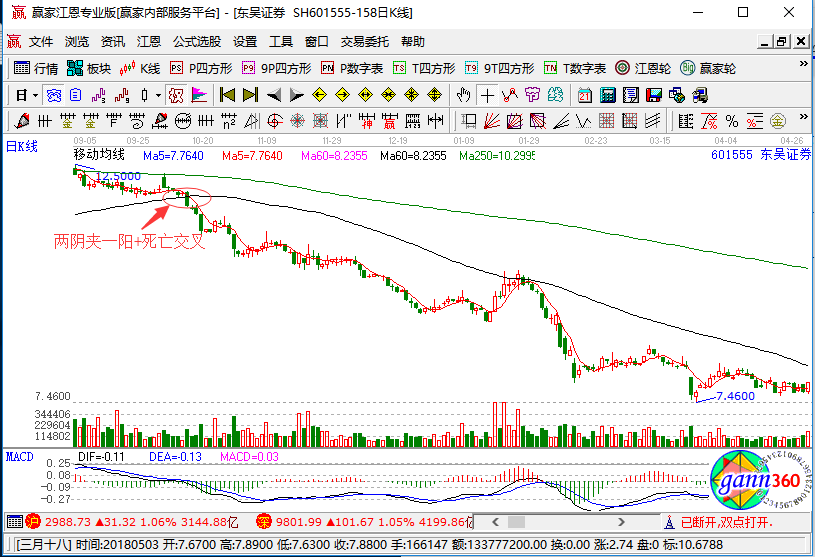Click the 深 Shenzhen index badge
Viewport: 815px width, 557px height.
(x=264, y=521)
